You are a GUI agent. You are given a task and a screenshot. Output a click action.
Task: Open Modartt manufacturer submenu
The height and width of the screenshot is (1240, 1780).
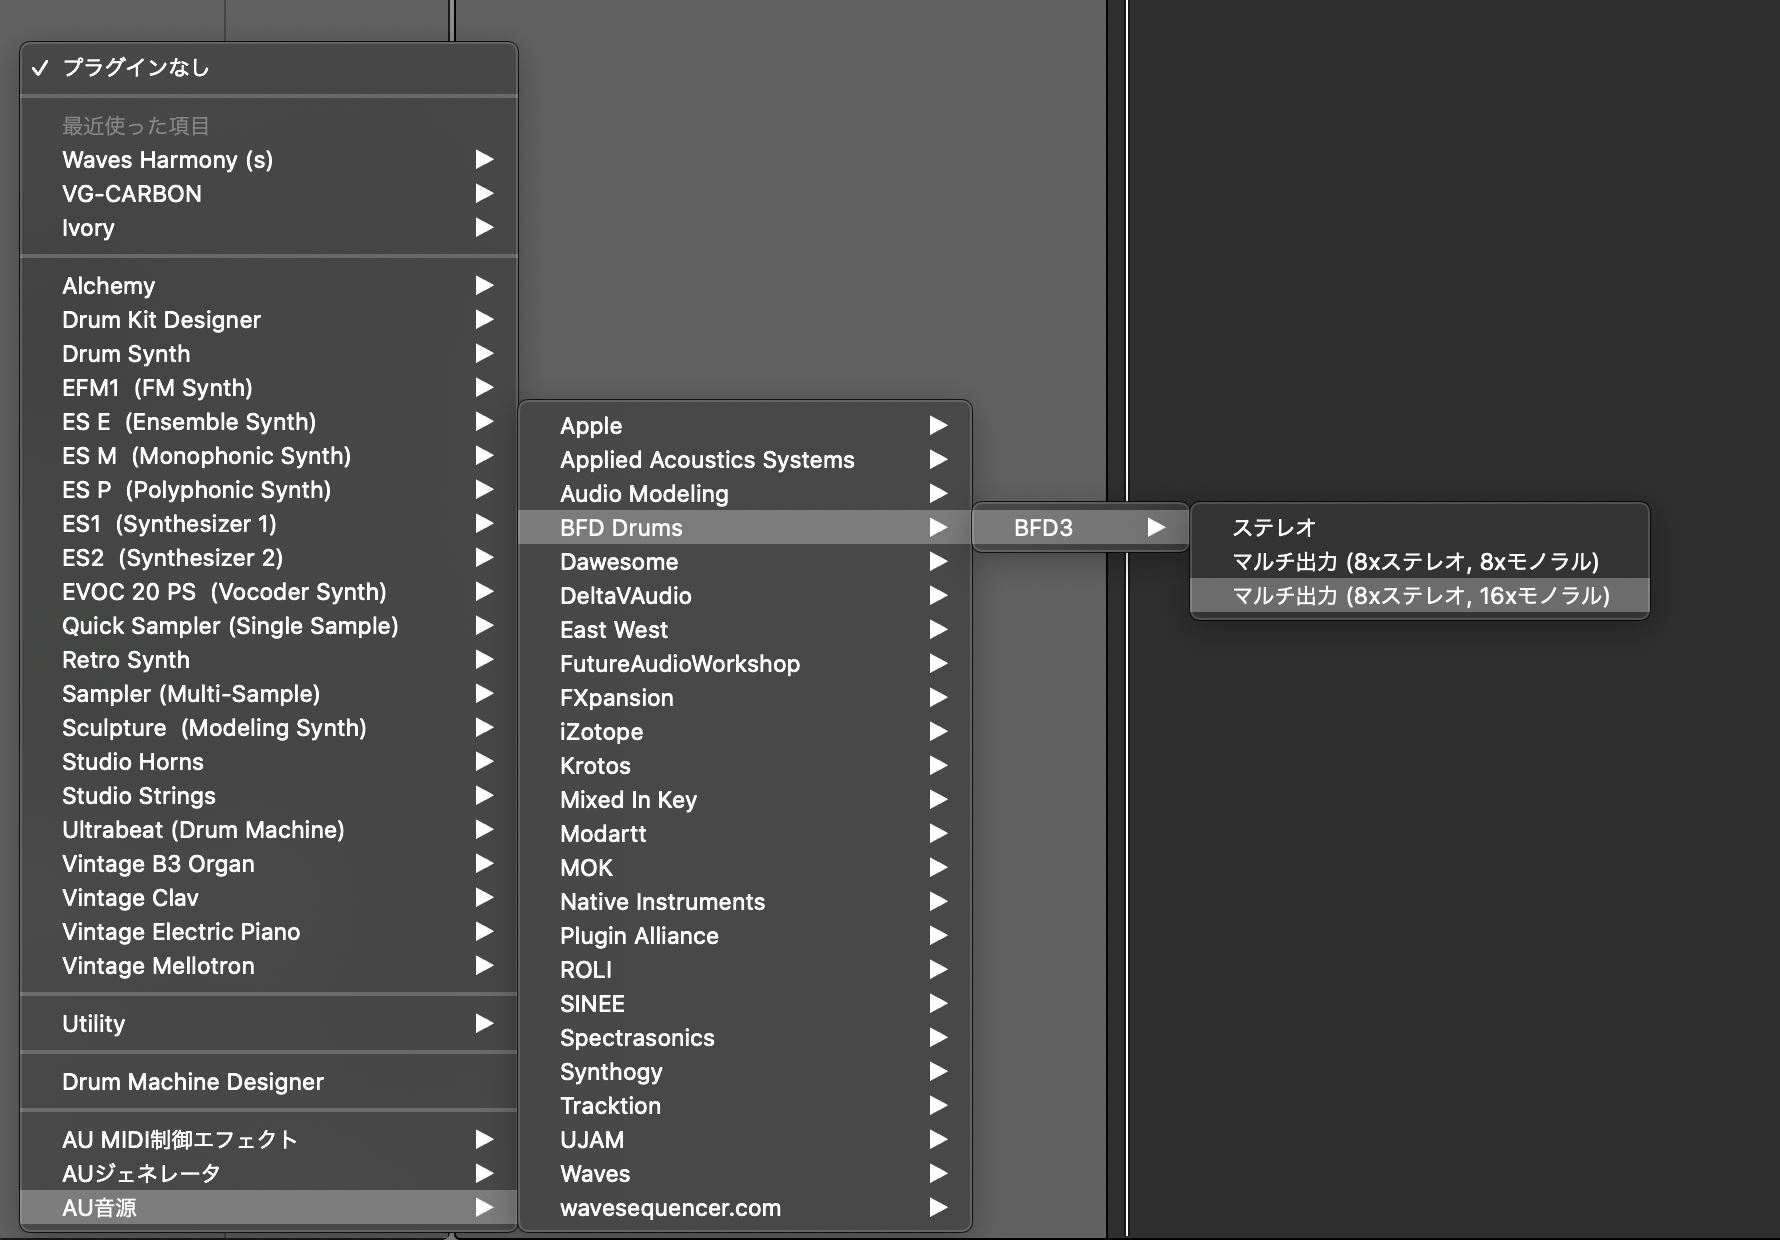pos(745,834)
